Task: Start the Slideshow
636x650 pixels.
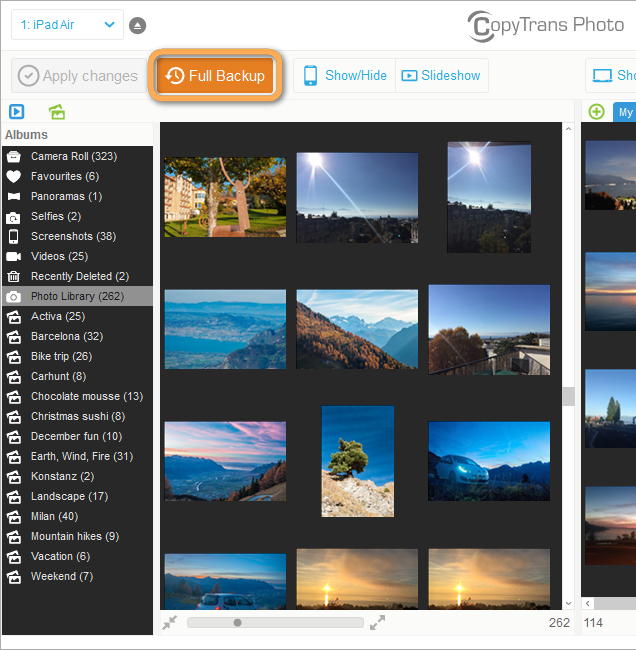Action: click(x=441, y=76)
